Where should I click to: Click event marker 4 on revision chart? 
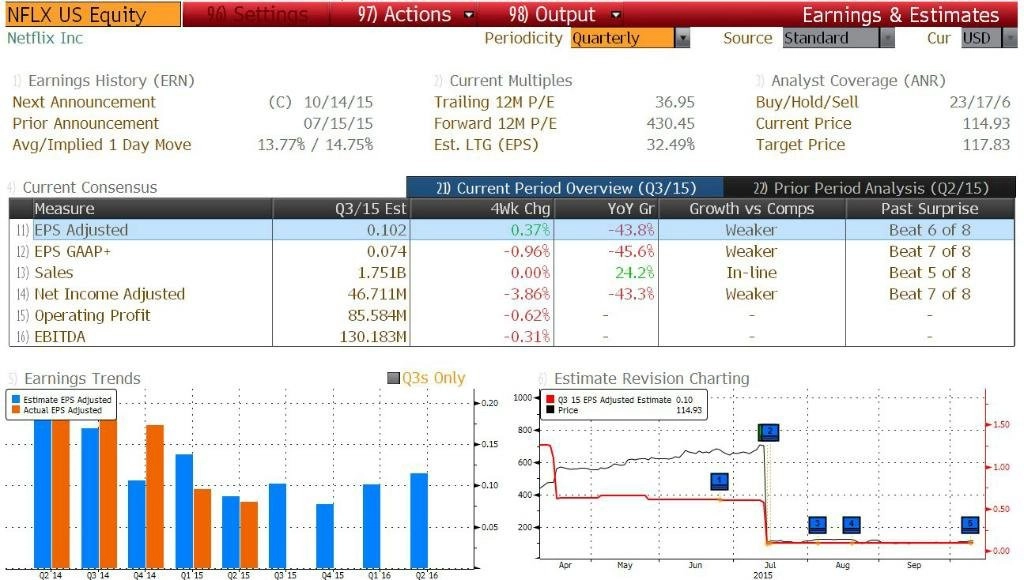pos(852,524)
